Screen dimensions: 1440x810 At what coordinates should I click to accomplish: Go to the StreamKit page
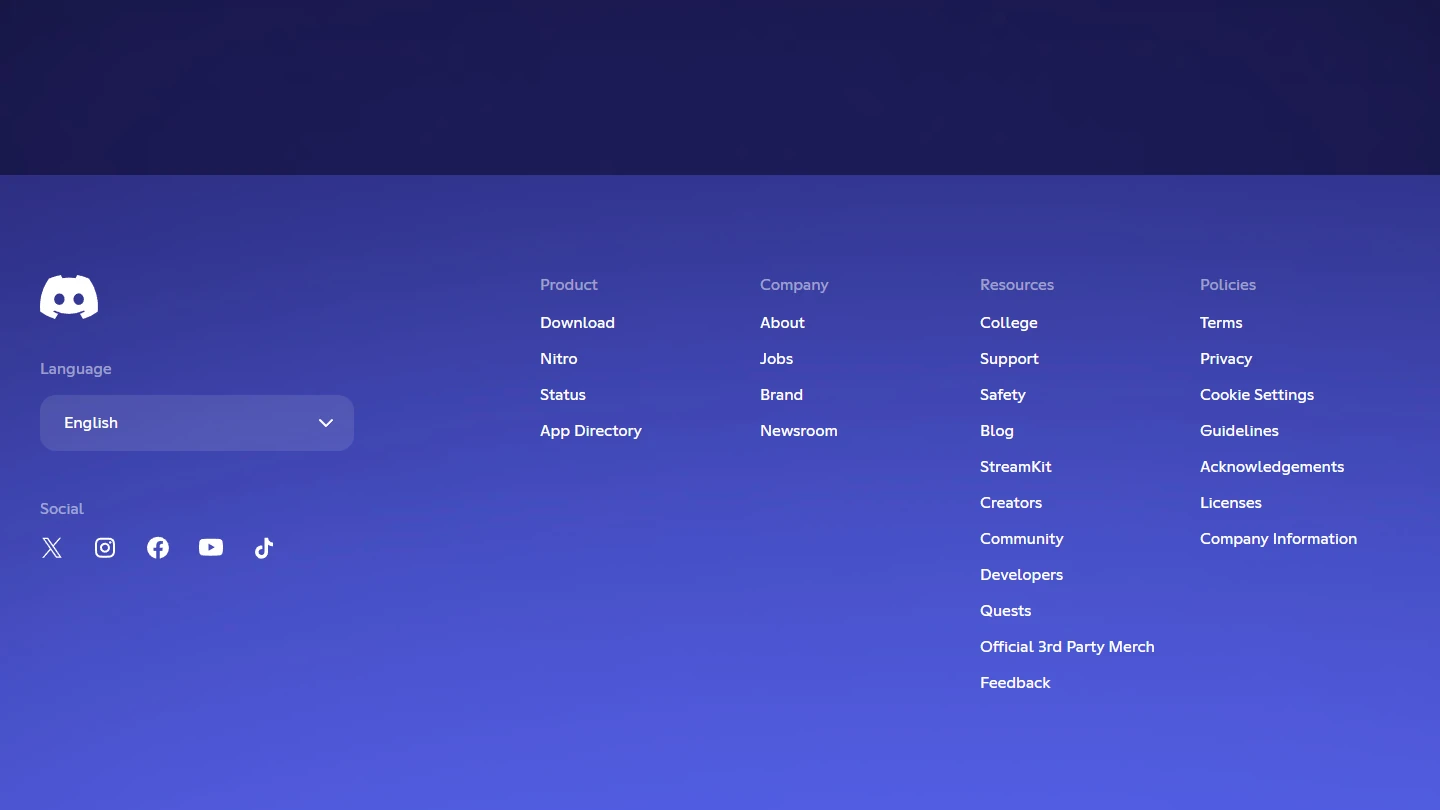coord(1015,467)
